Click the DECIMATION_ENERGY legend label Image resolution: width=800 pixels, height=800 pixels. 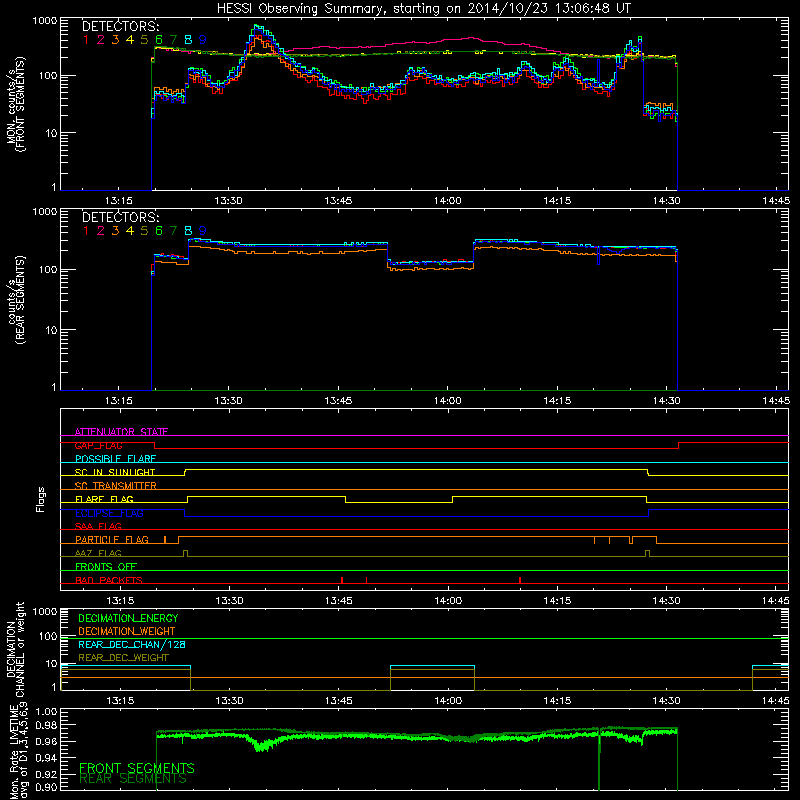(128, 618)
